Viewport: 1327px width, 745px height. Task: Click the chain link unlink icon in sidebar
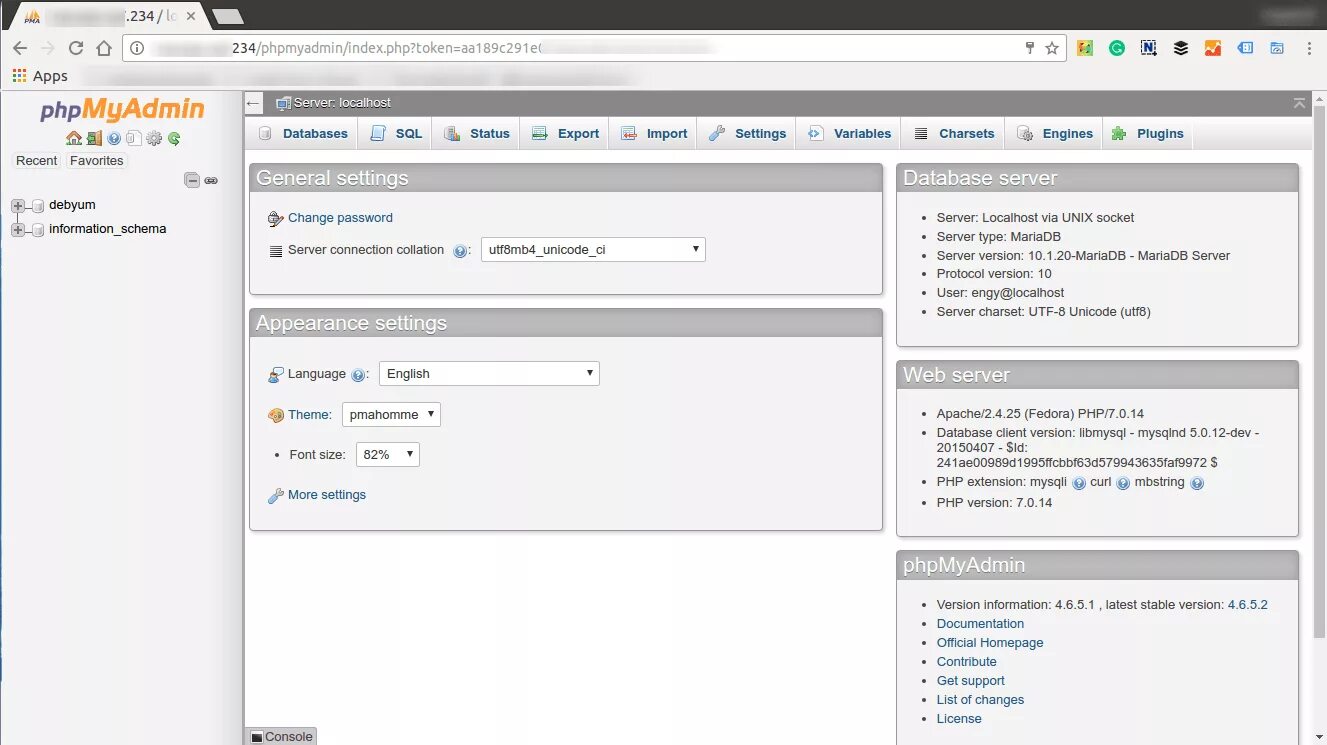coord(211,180)
